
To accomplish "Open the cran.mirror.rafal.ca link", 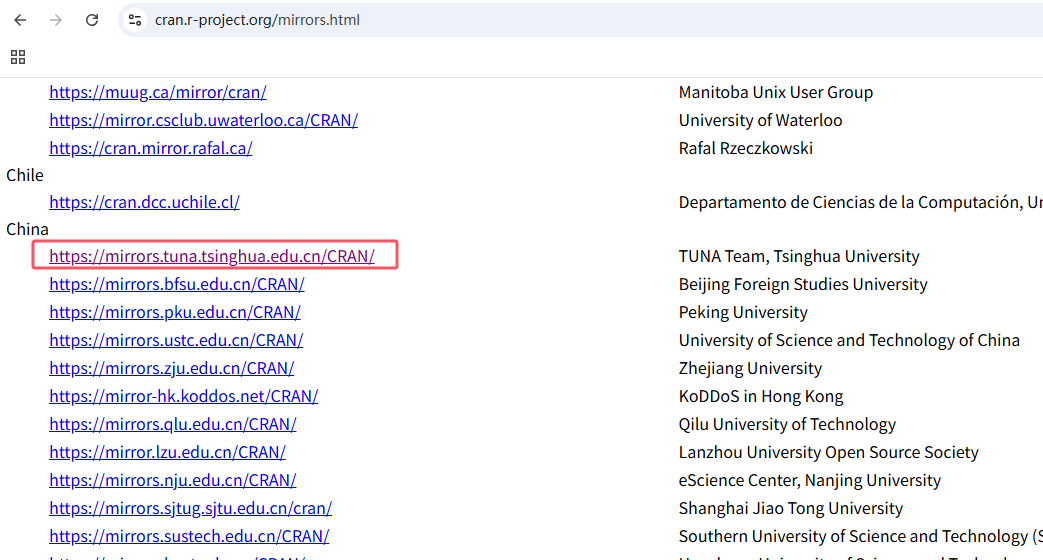I will (x=151, y=148).
